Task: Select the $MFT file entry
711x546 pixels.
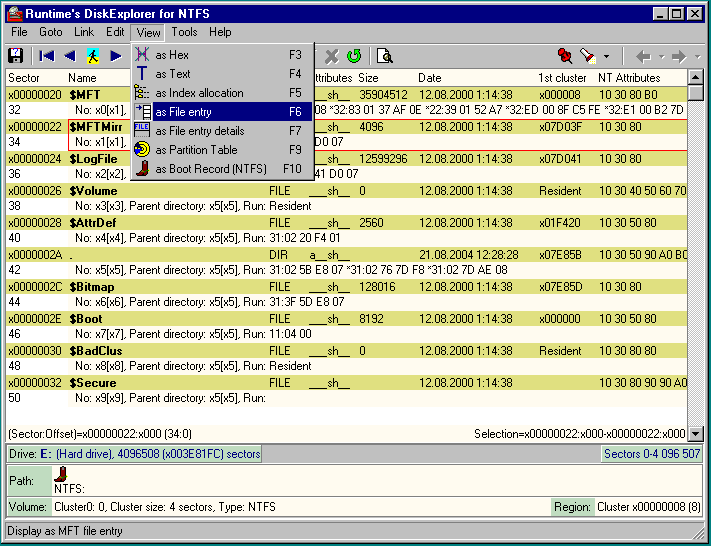Action: pos(85,95)
